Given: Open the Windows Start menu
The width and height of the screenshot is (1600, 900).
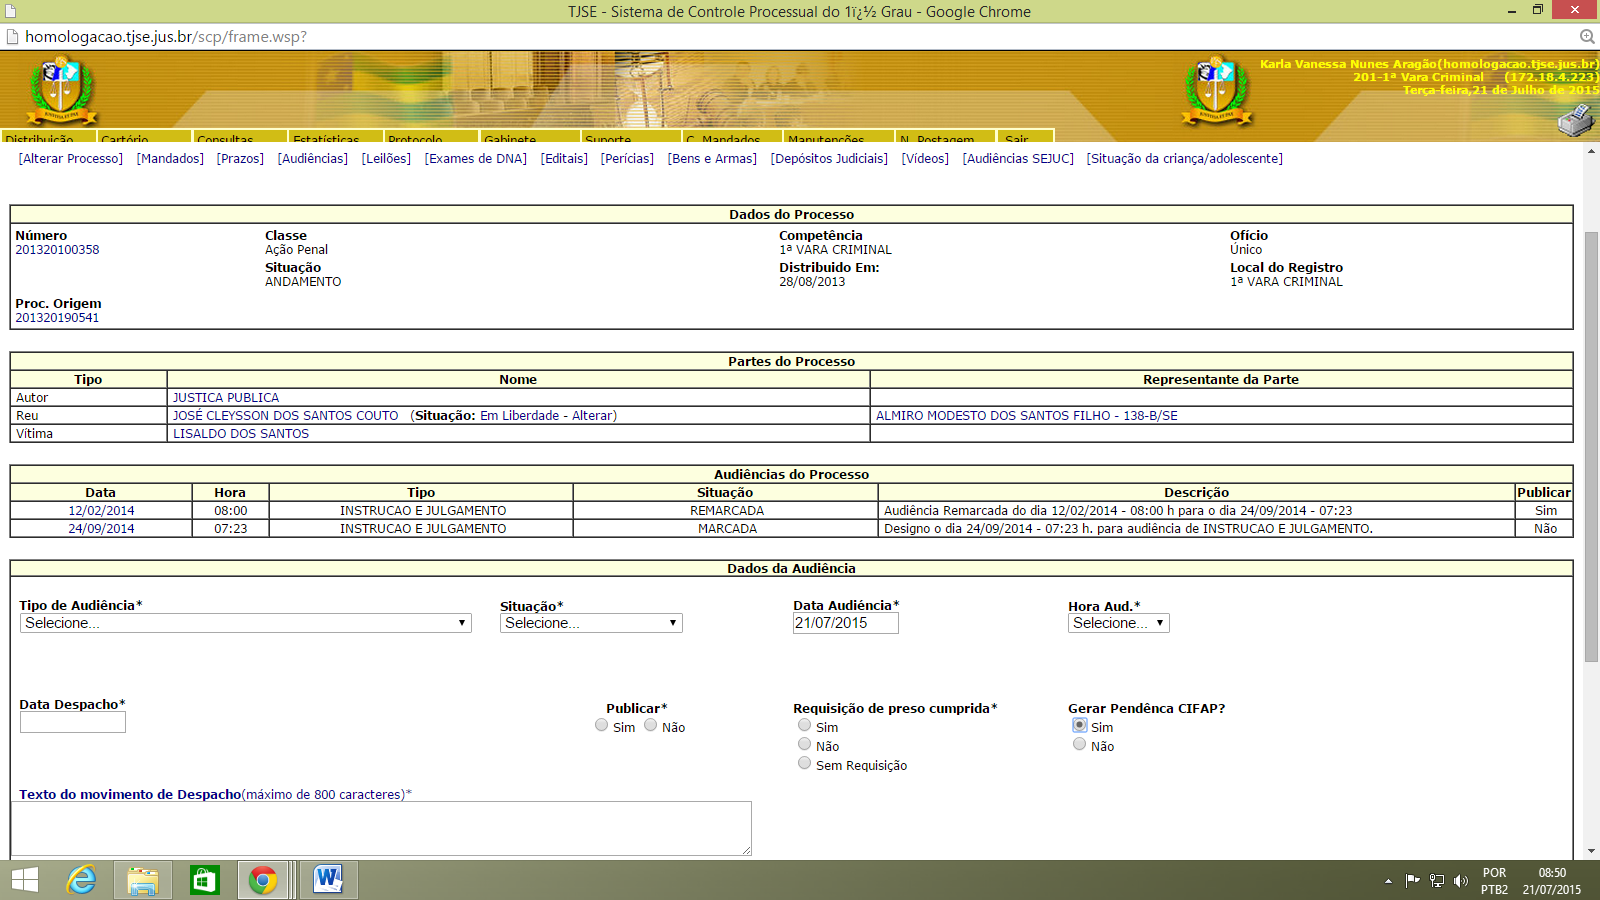Looking at the screenshot, I should click(25, 880).
